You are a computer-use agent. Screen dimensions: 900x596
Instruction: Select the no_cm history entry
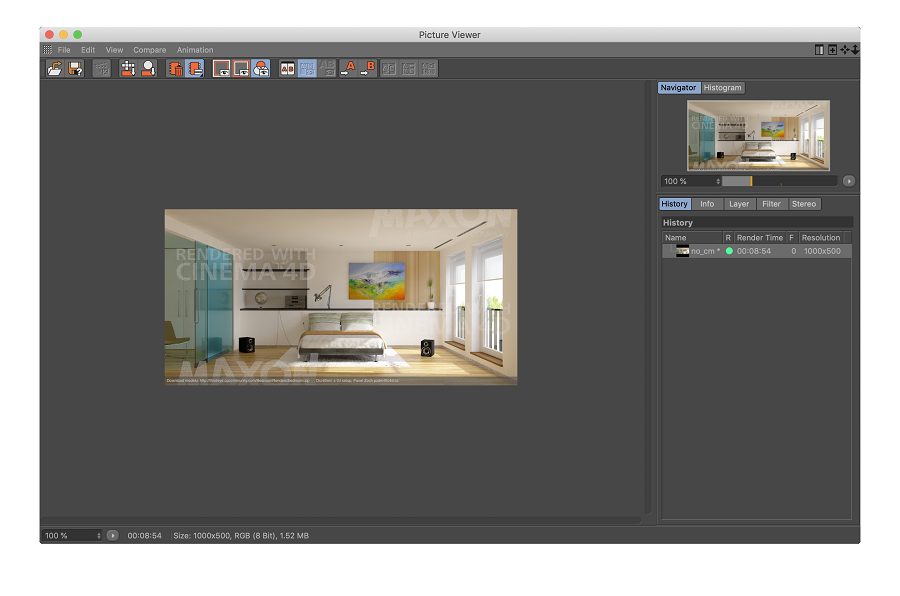pos(757,251)
